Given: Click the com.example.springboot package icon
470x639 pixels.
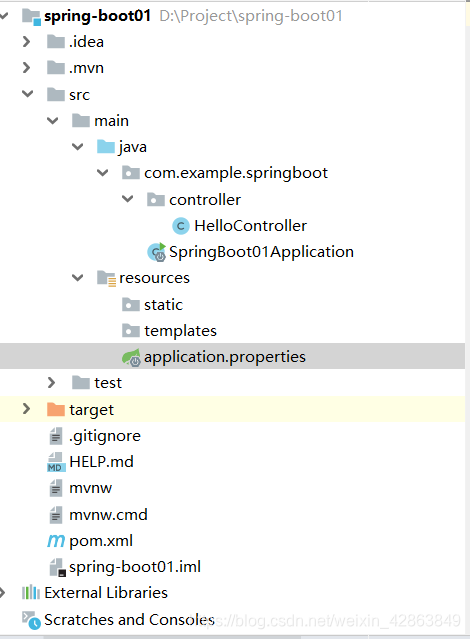Looking at the screenshot, I should tap(131, 173).
